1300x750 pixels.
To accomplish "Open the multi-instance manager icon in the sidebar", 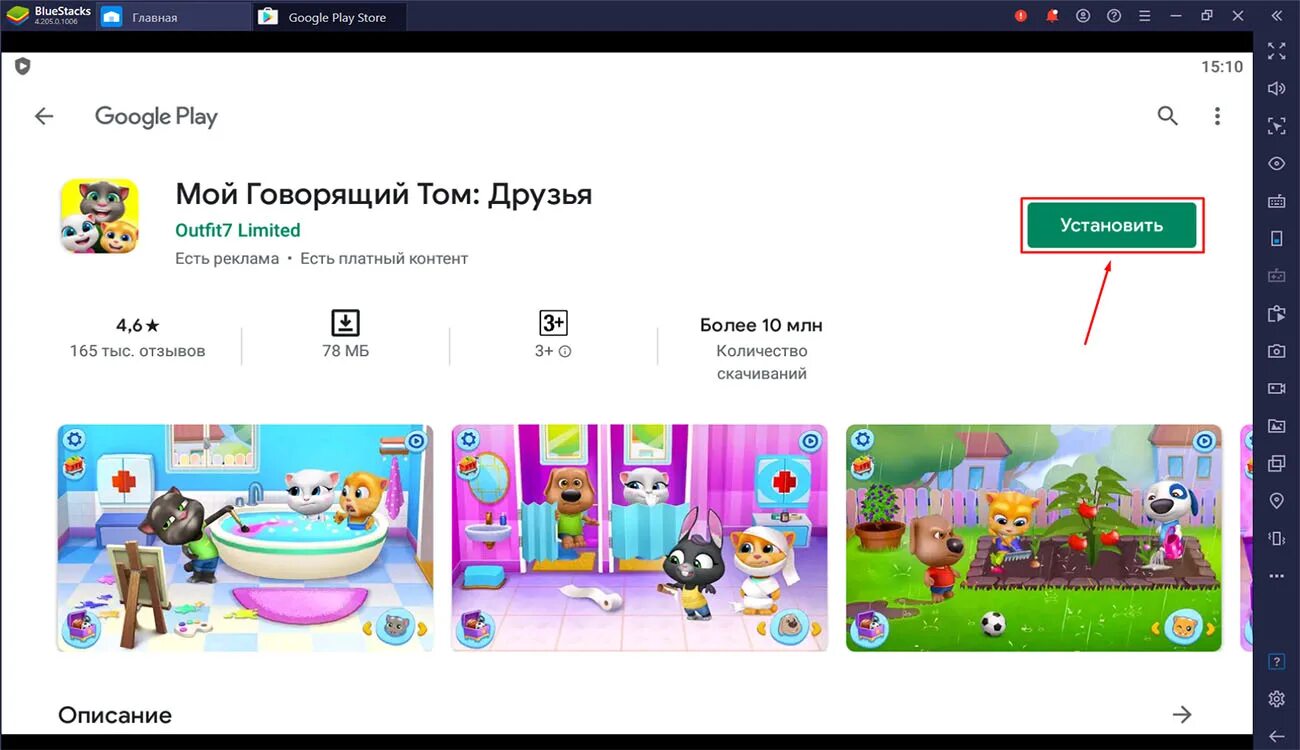I will click(1276, 463).
